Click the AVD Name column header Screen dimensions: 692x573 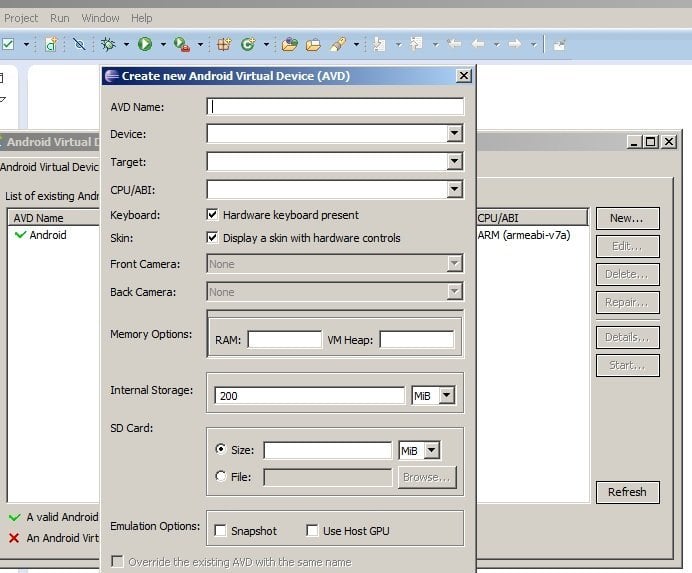click(54, 218)
